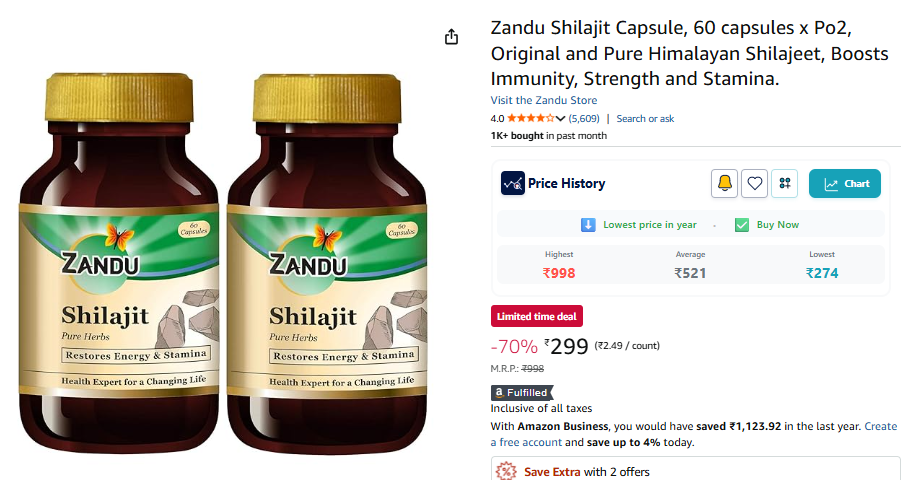This screenshot has height=480, width=908.
Task: Click the share icon above product image
Action: pos(451,37)
